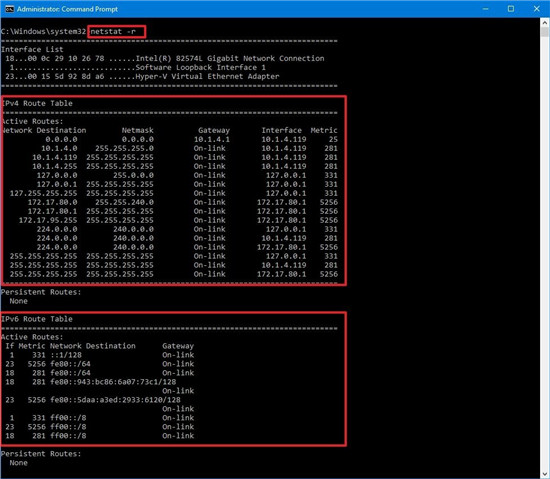The image size is (550, 479).
Task: Maximize the Command Prompt window
Action: click(511, 9)
